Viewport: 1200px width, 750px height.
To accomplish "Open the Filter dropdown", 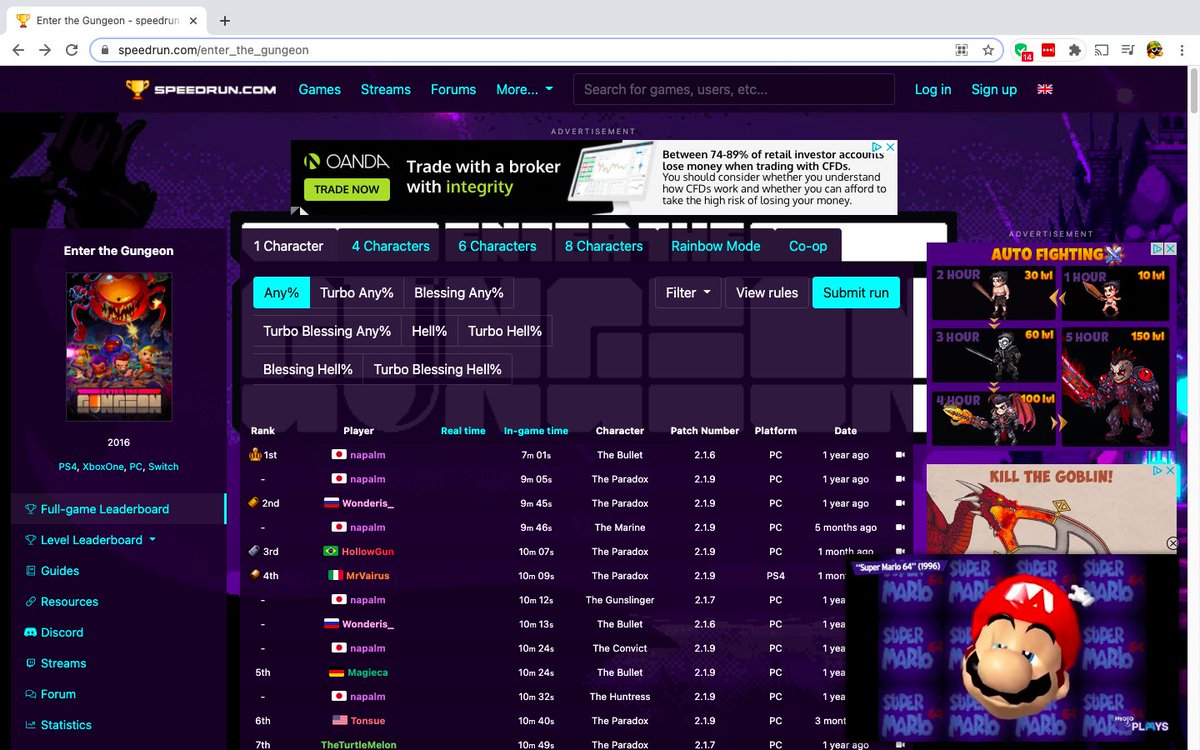I will pos(688,293).
